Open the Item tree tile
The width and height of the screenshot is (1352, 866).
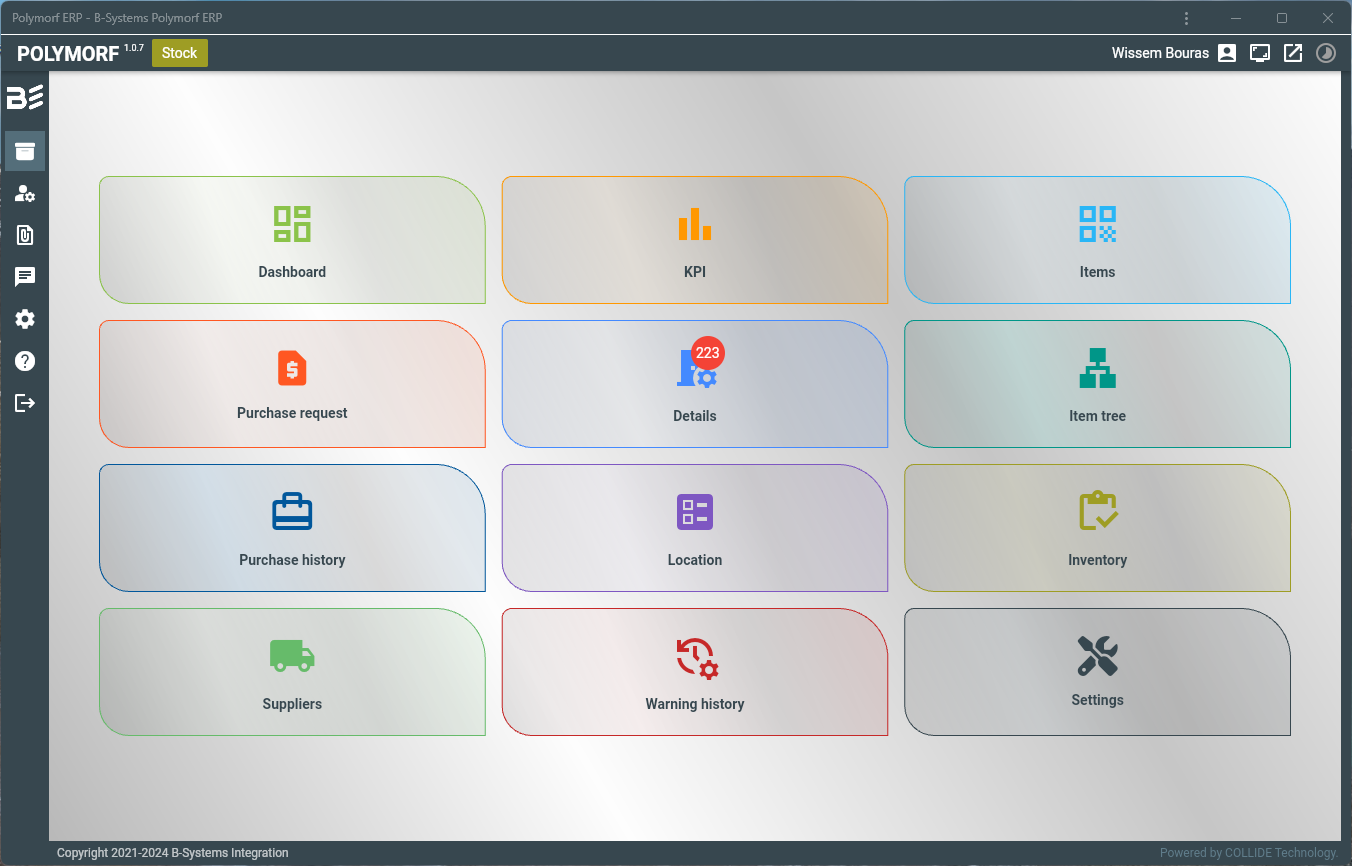1097,384
